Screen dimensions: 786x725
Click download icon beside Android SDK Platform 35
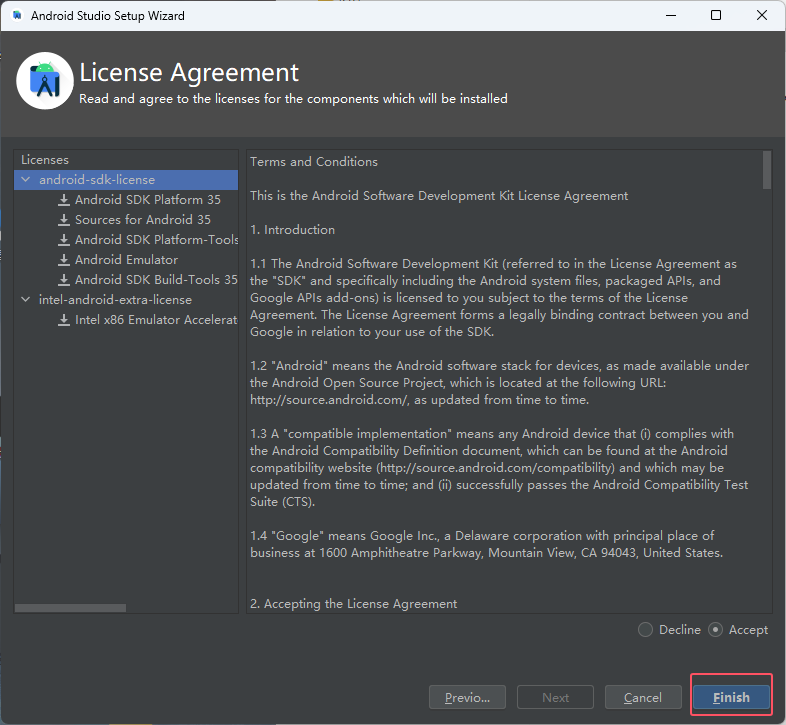pyautogui.click(x=64, y=200)
